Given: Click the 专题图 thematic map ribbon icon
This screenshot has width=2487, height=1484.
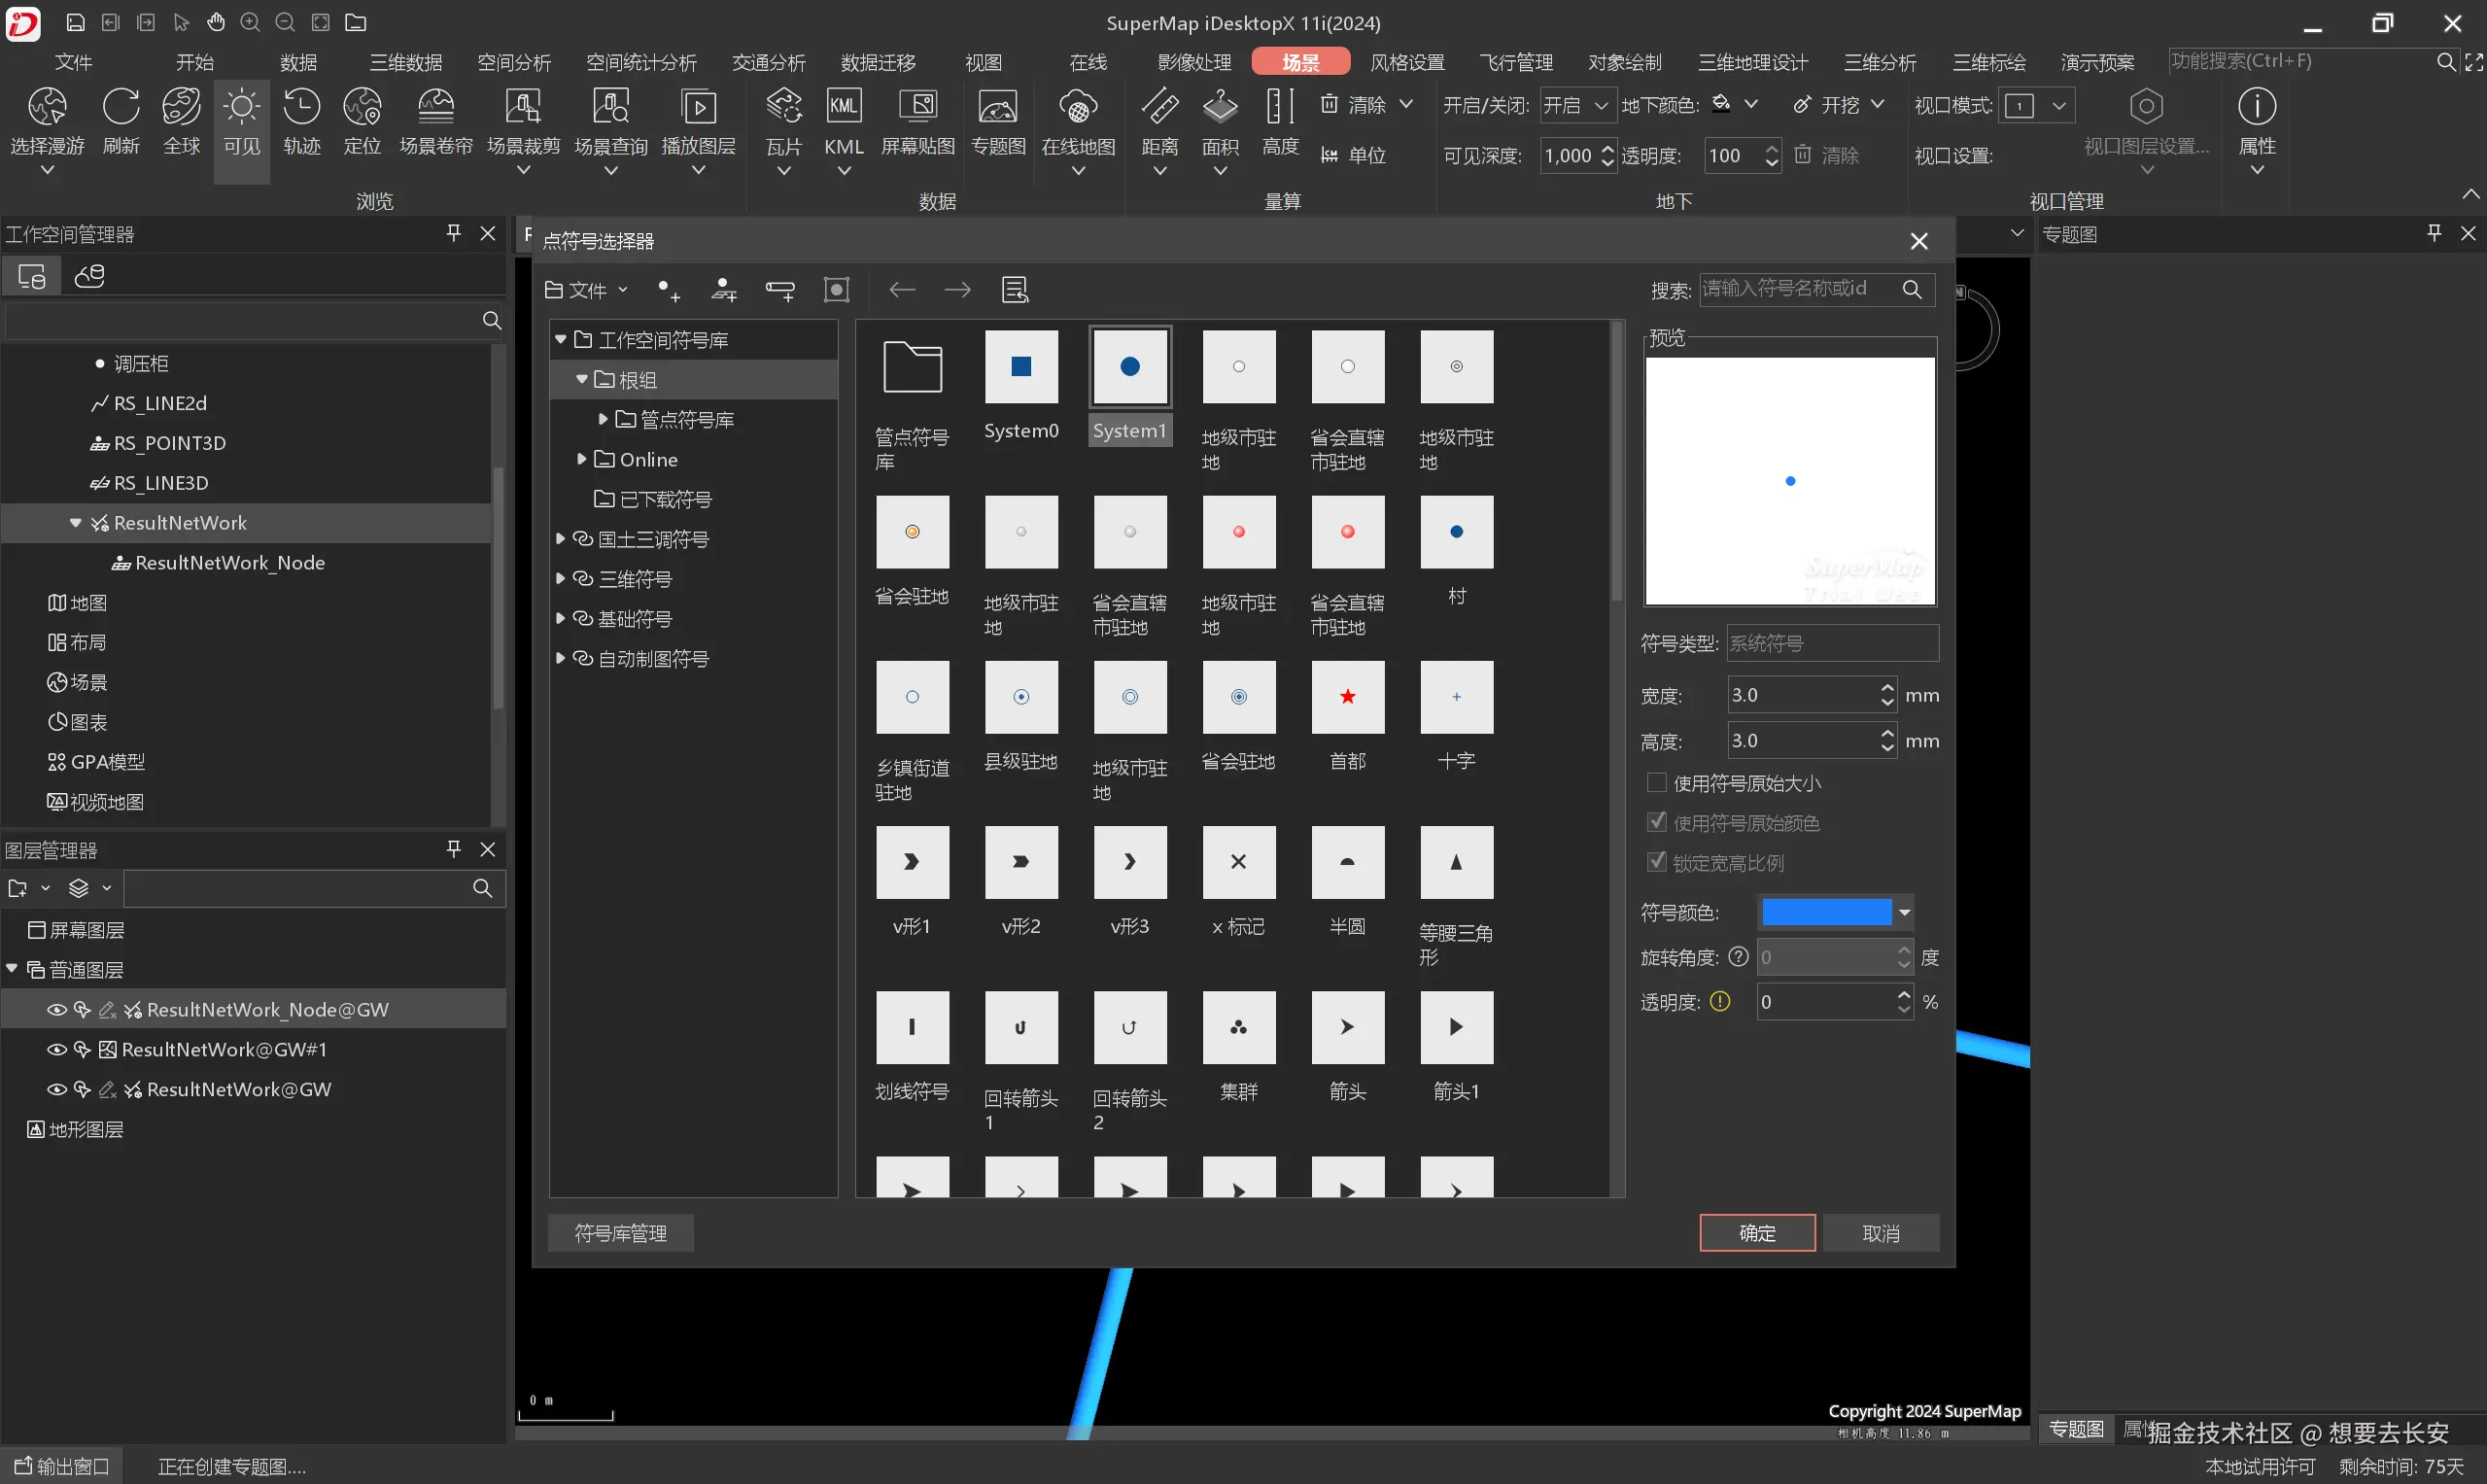Looking at the screenshot, I should (x=998, y=107).
